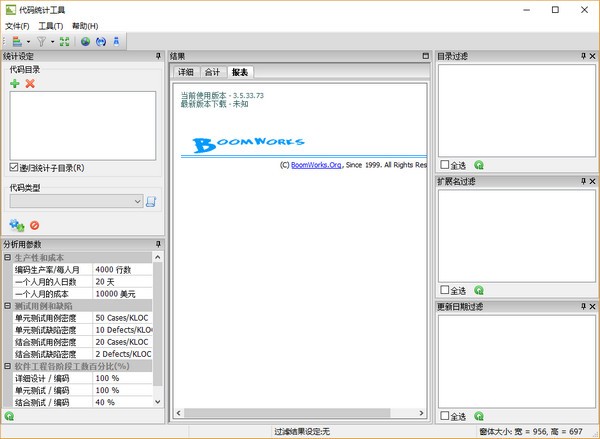Screen dimensions: 600x439
Task: Switch to the 详细 tab
Action: [x=186, y=72]
